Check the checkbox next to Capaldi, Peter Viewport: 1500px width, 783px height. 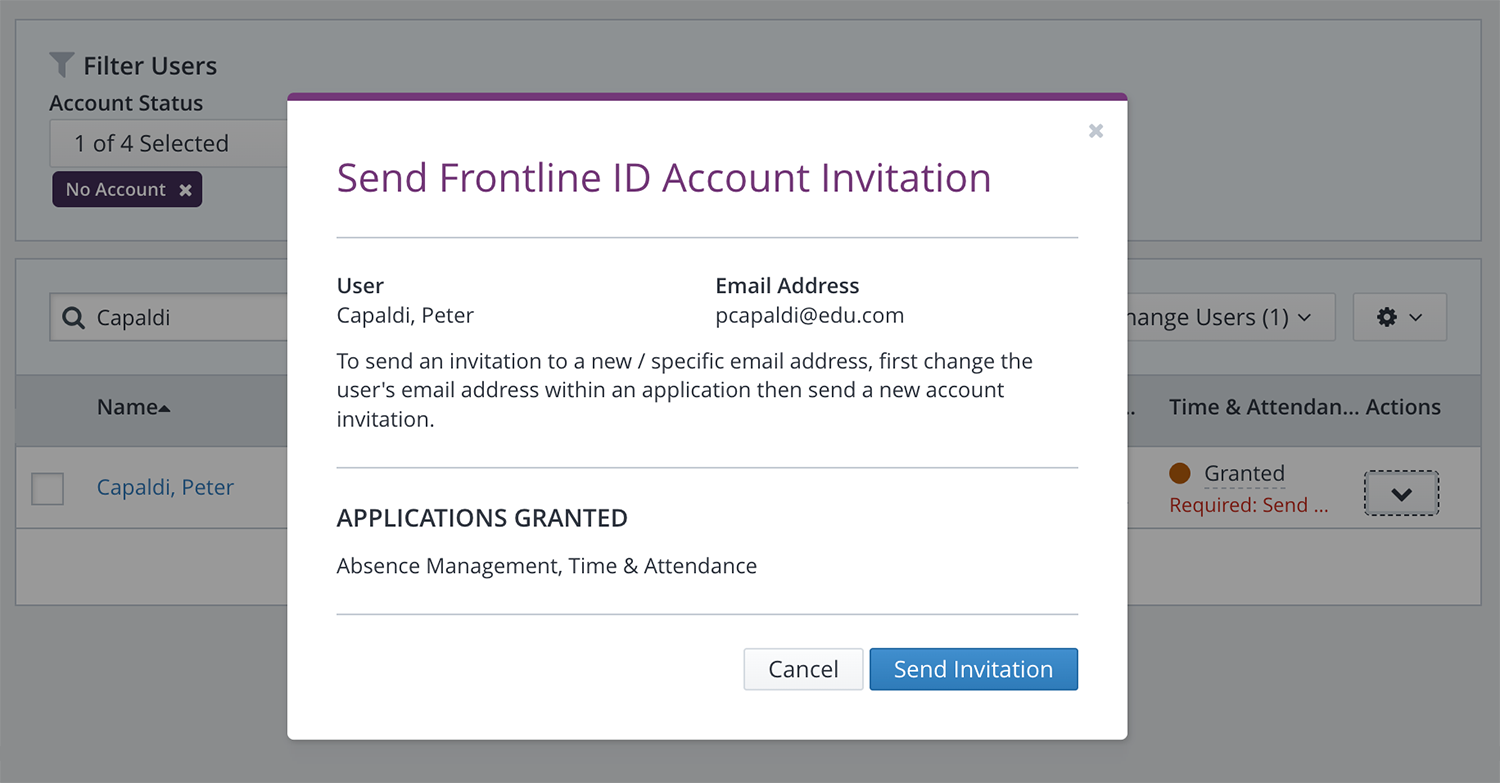coord(47,487)
